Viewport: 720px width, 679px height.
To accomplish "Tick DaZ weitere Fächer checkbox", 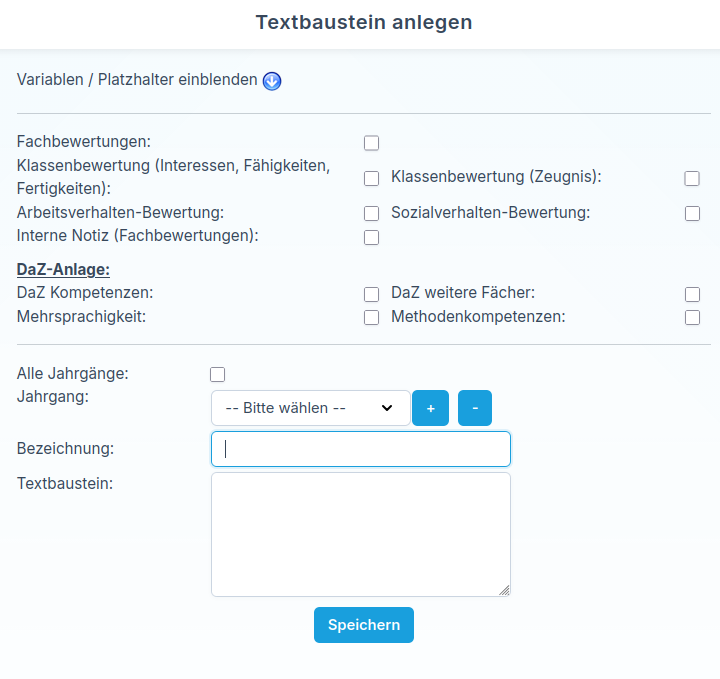I will 692,294.
